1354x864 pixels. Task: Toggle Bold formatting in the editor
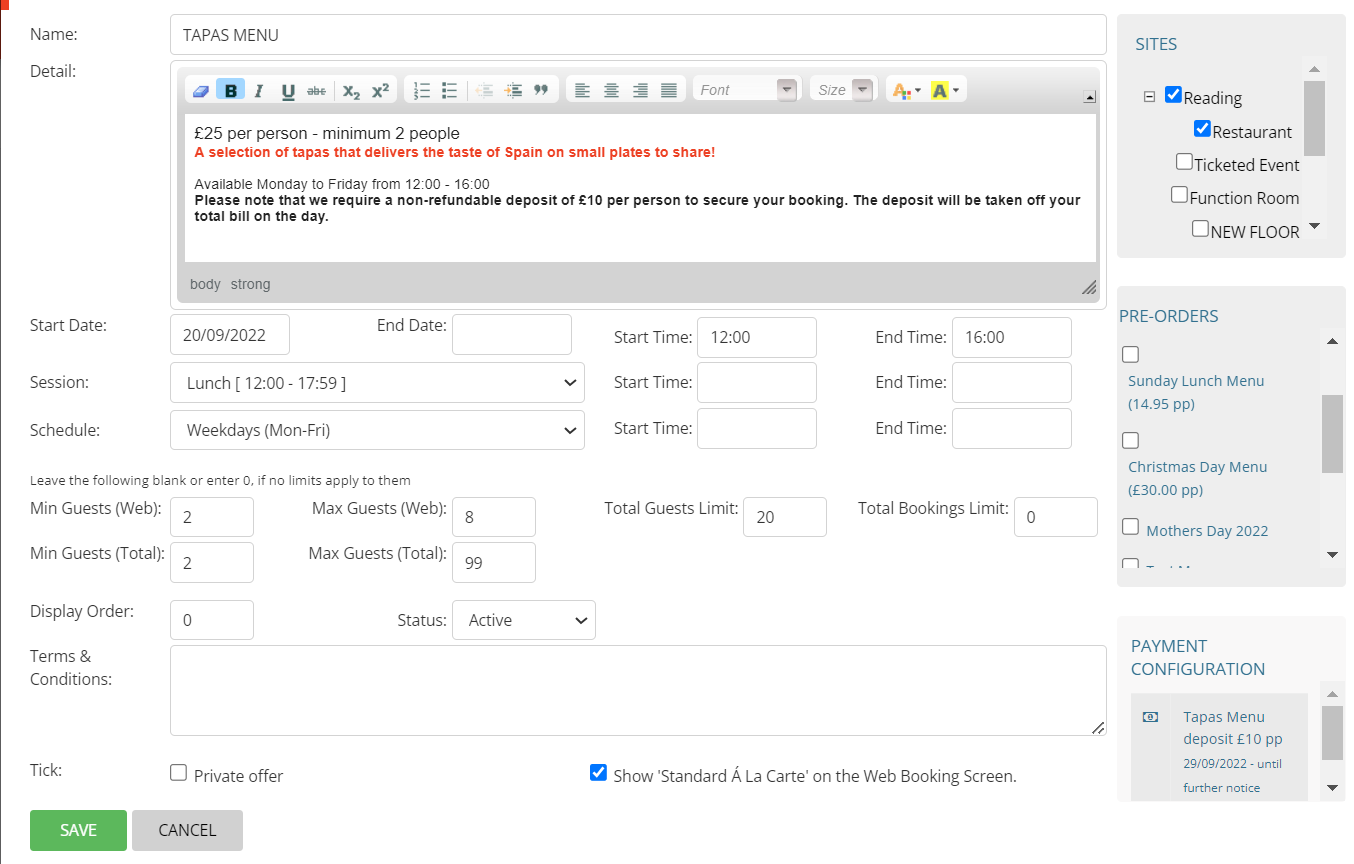(x=230, y=90)
